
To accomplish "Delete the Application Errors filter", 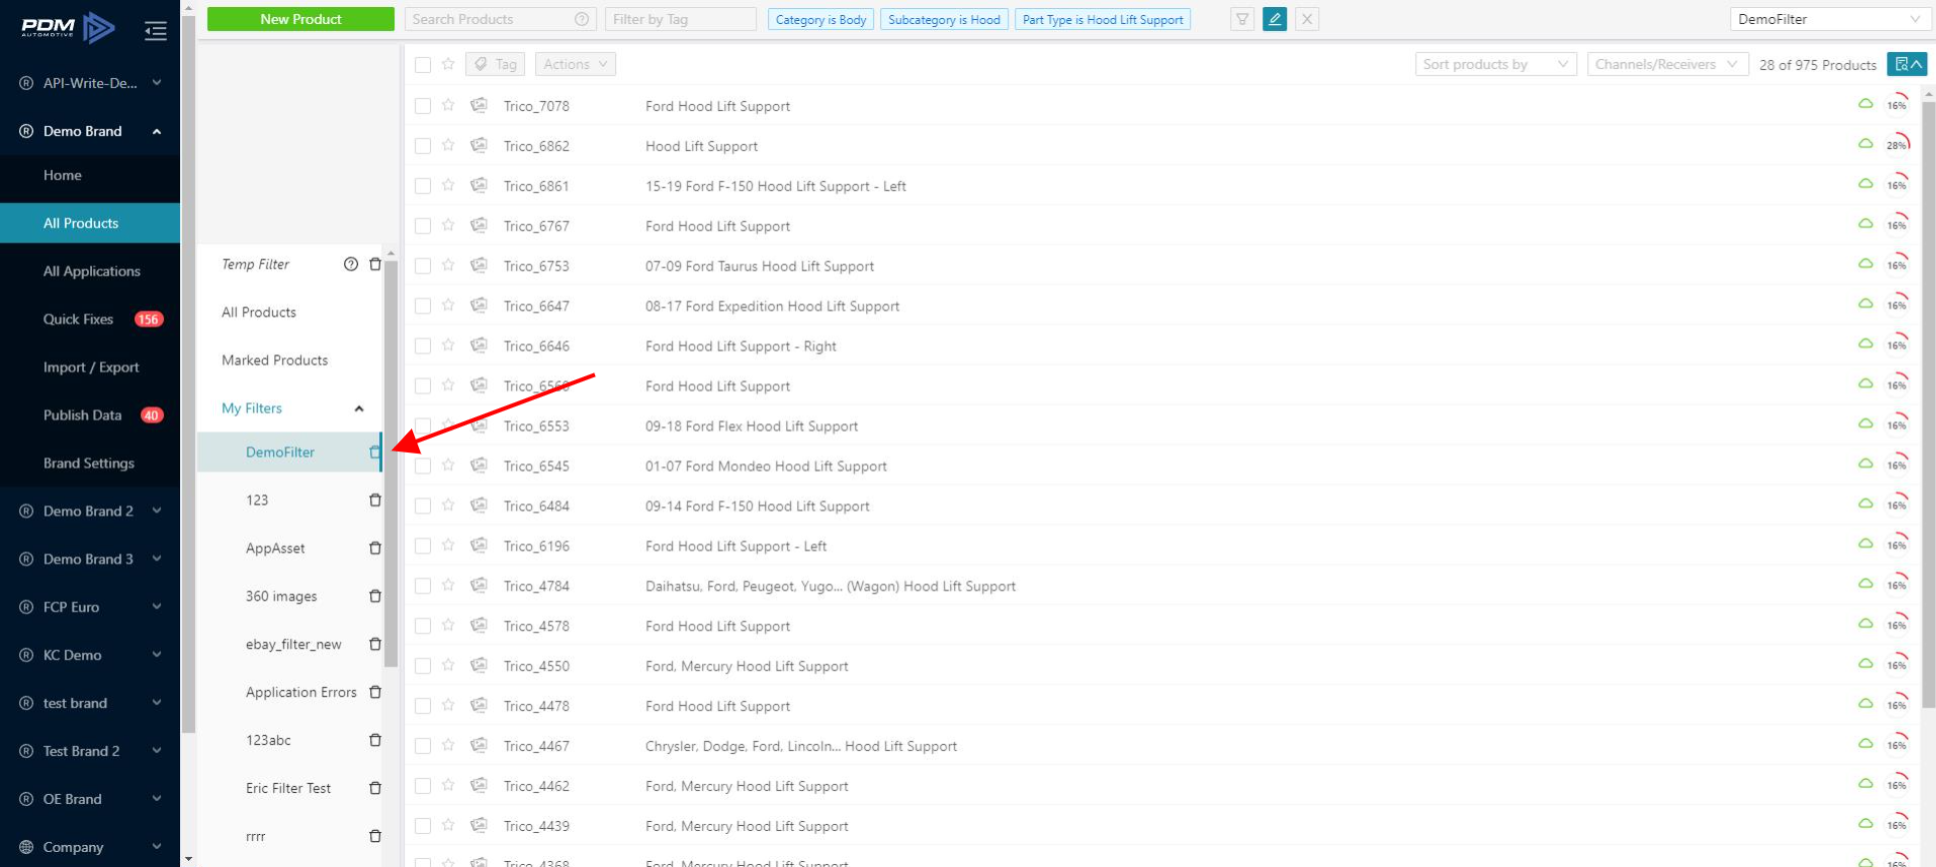I will click(375, 692).
